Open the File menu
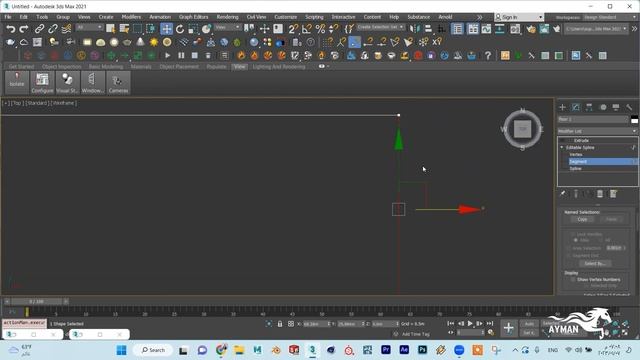 [8, 17]
